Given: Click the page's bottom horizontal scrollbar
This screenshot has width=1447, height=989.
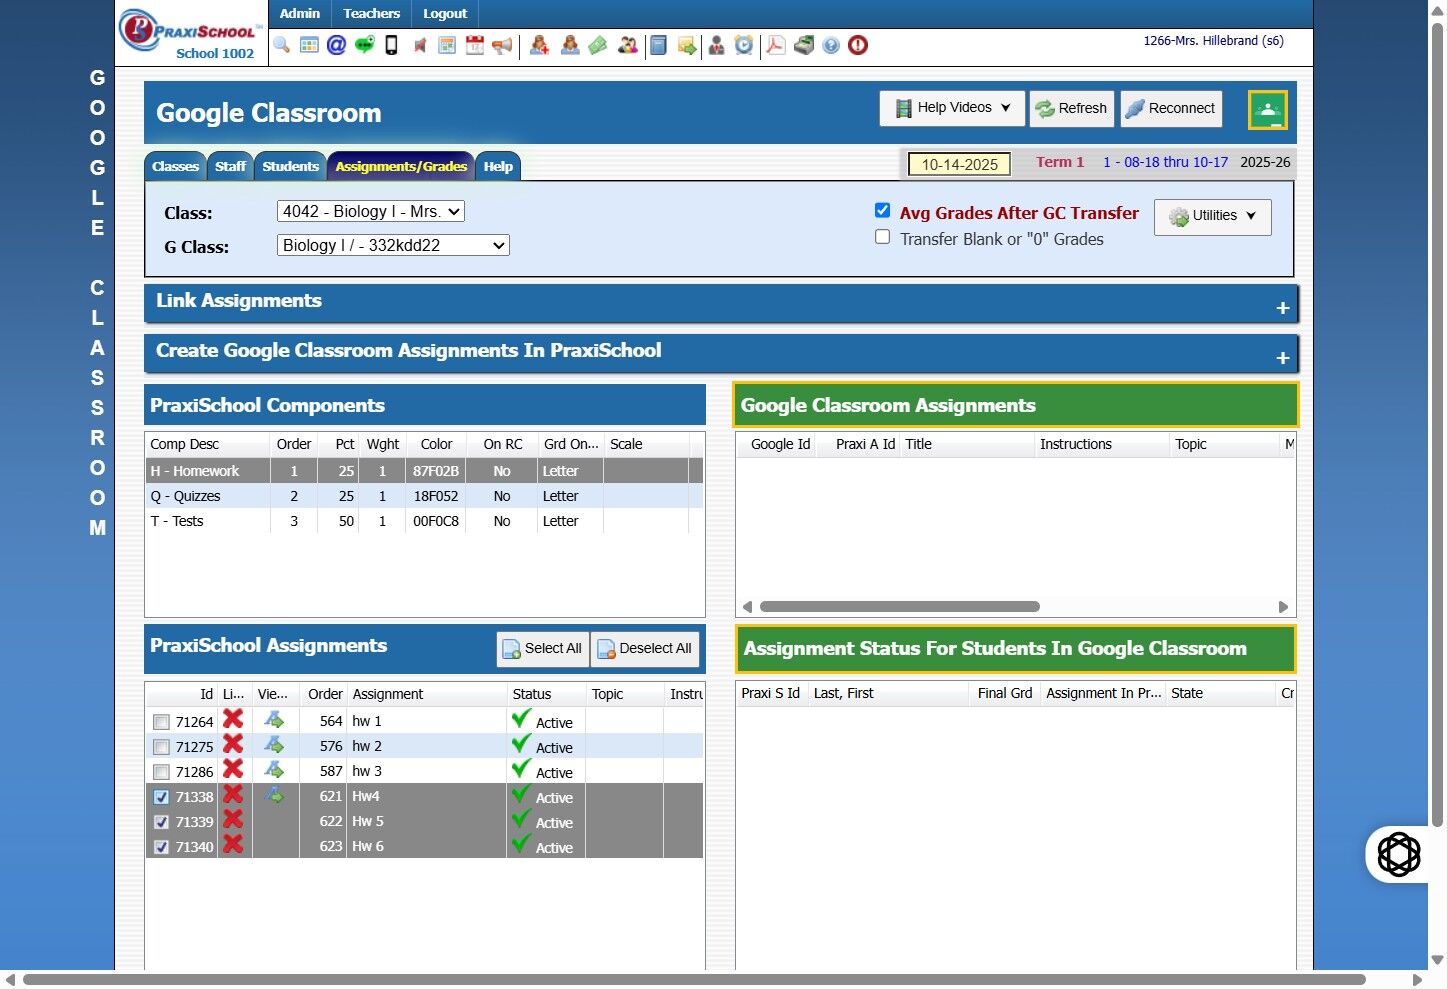Looking at the screenshot, I should coord(694,980).
